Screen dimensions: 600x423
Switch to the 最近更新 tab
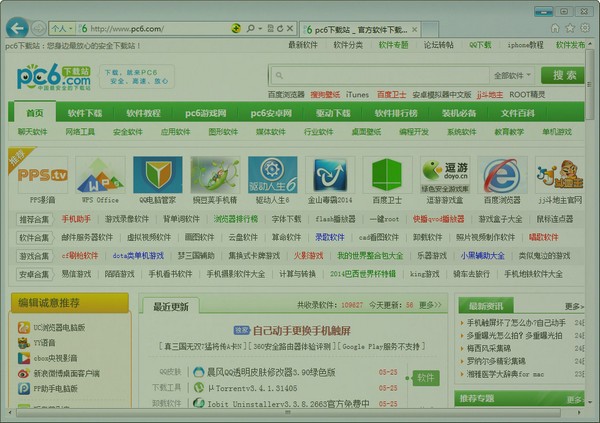point(171,307)
